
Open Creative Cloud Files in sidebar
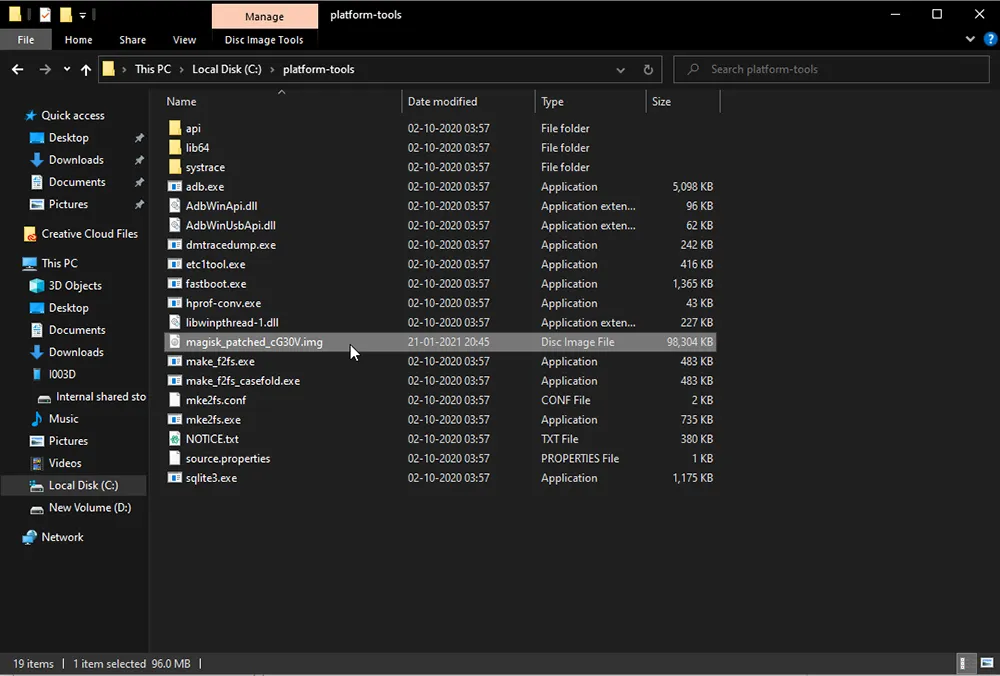coord(89,234)
